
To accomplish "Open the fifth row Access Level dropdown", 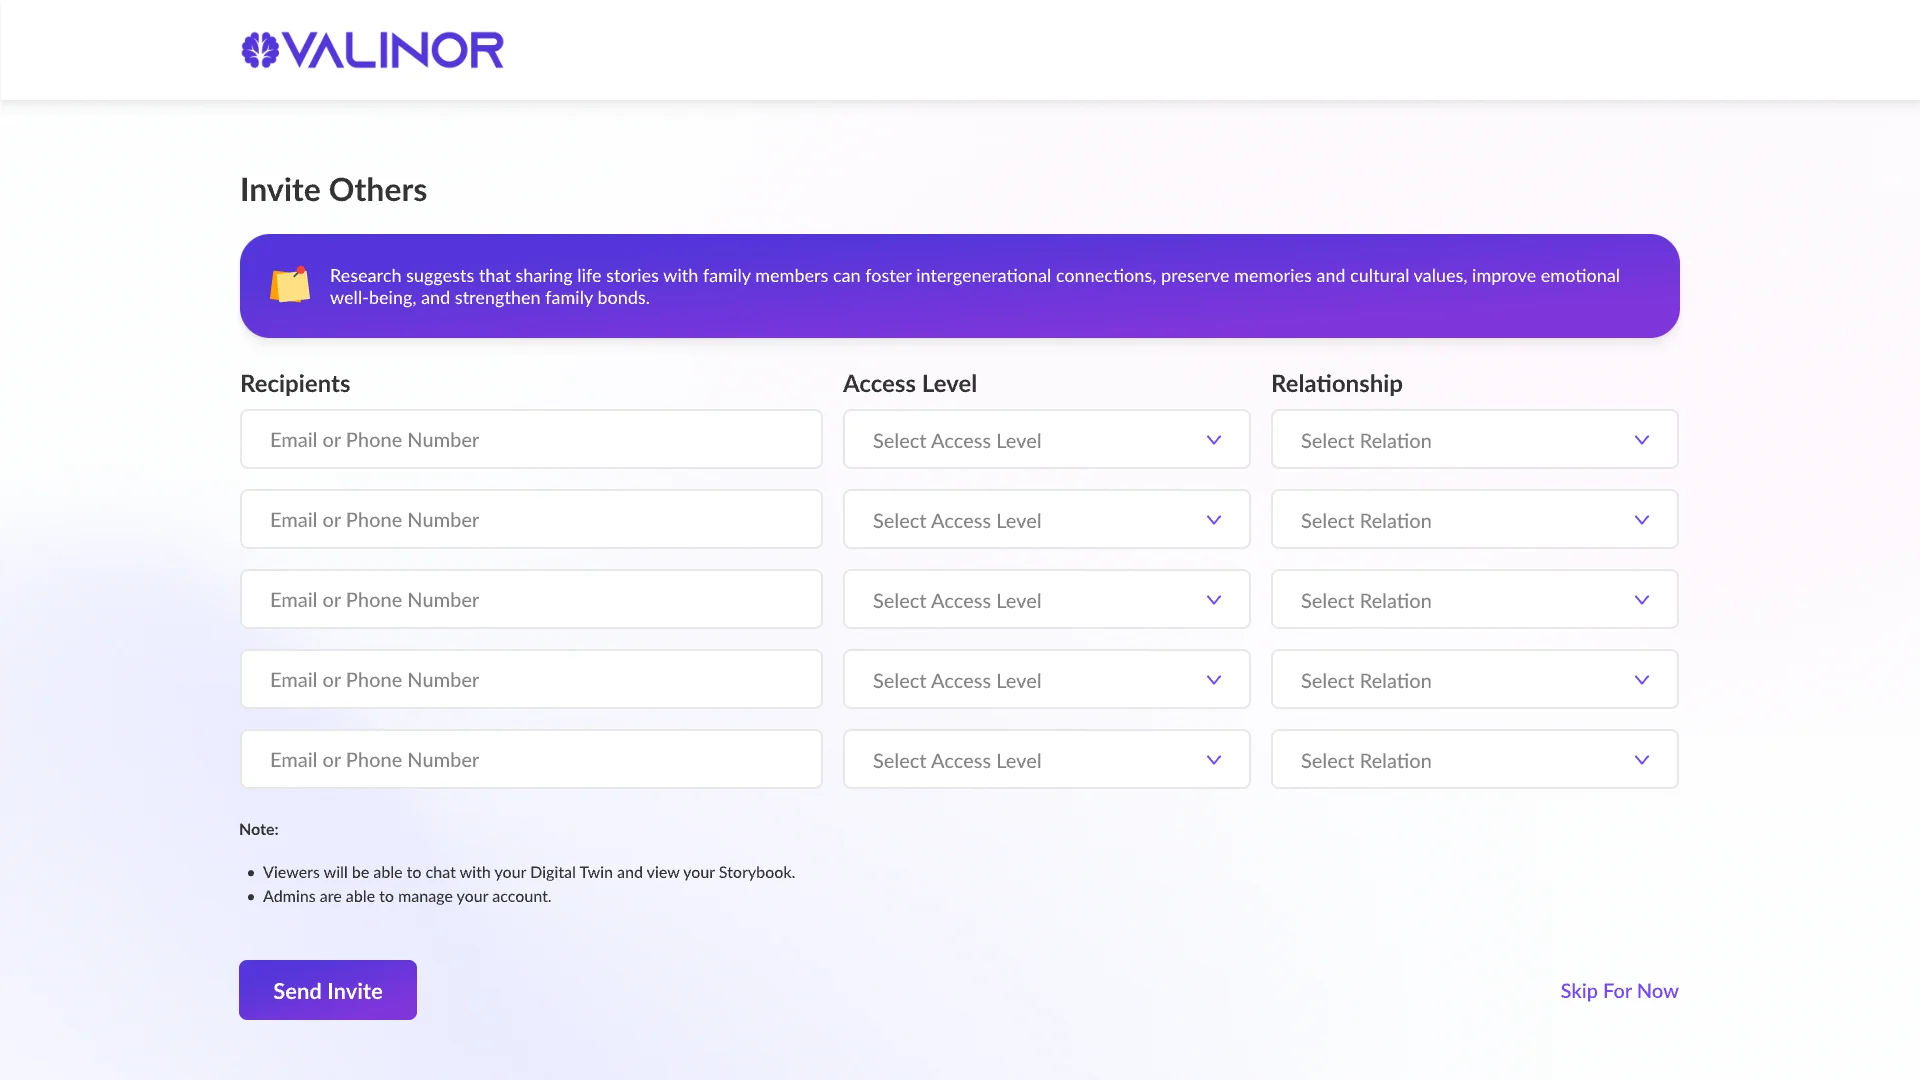I will (1046, 759).
